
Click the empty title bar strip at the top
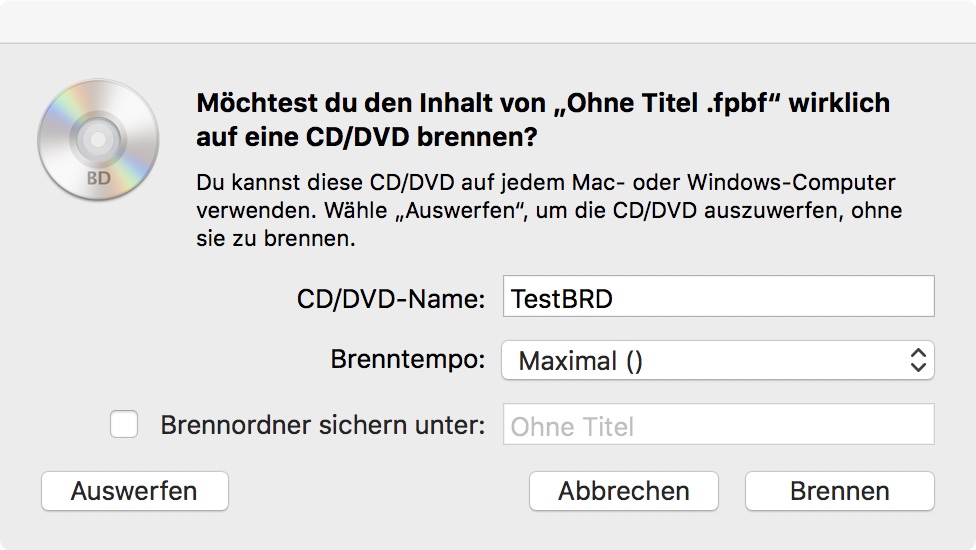tap(488, 21)
